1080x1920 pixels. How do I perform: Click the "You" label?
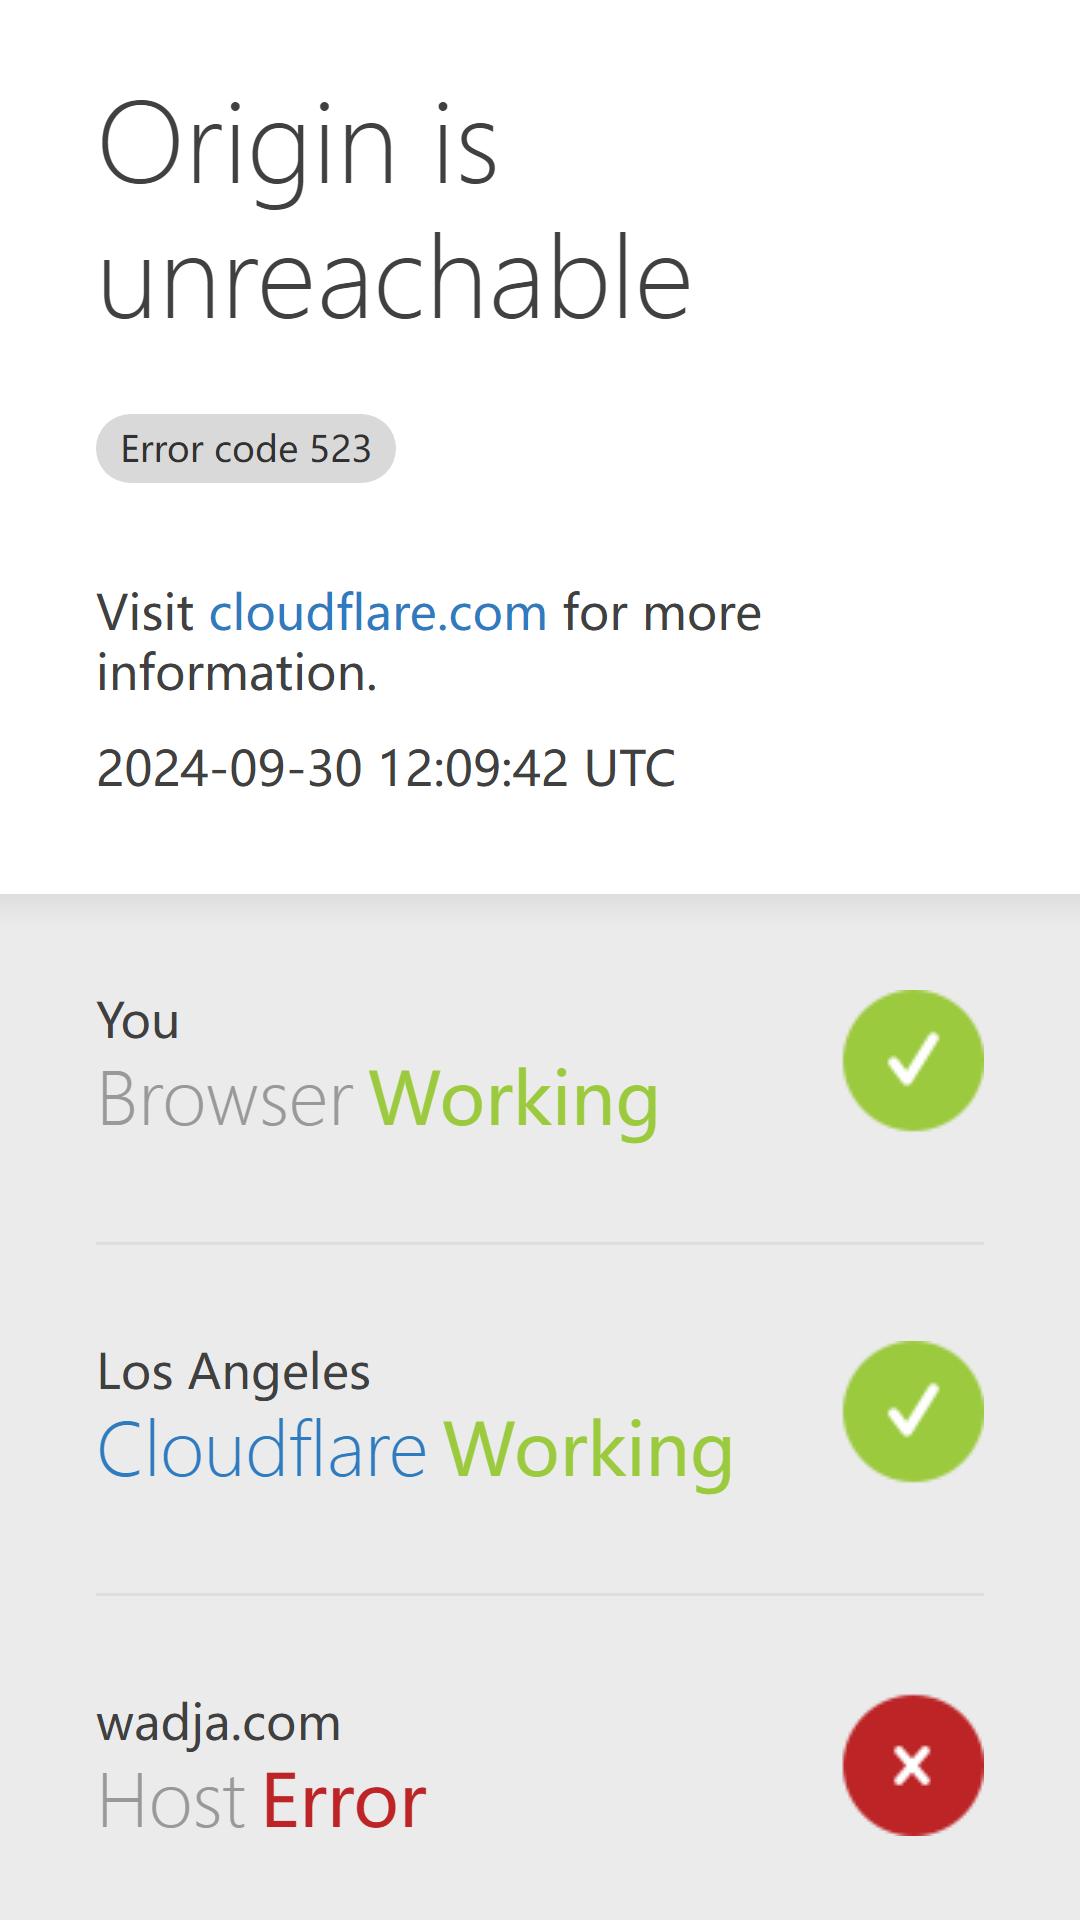tap(138, 1021)
